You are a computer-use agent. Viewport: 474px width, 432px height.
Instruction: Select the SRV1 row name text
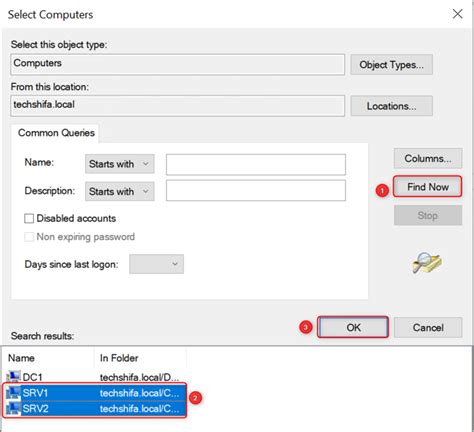(x=35, y=393)
